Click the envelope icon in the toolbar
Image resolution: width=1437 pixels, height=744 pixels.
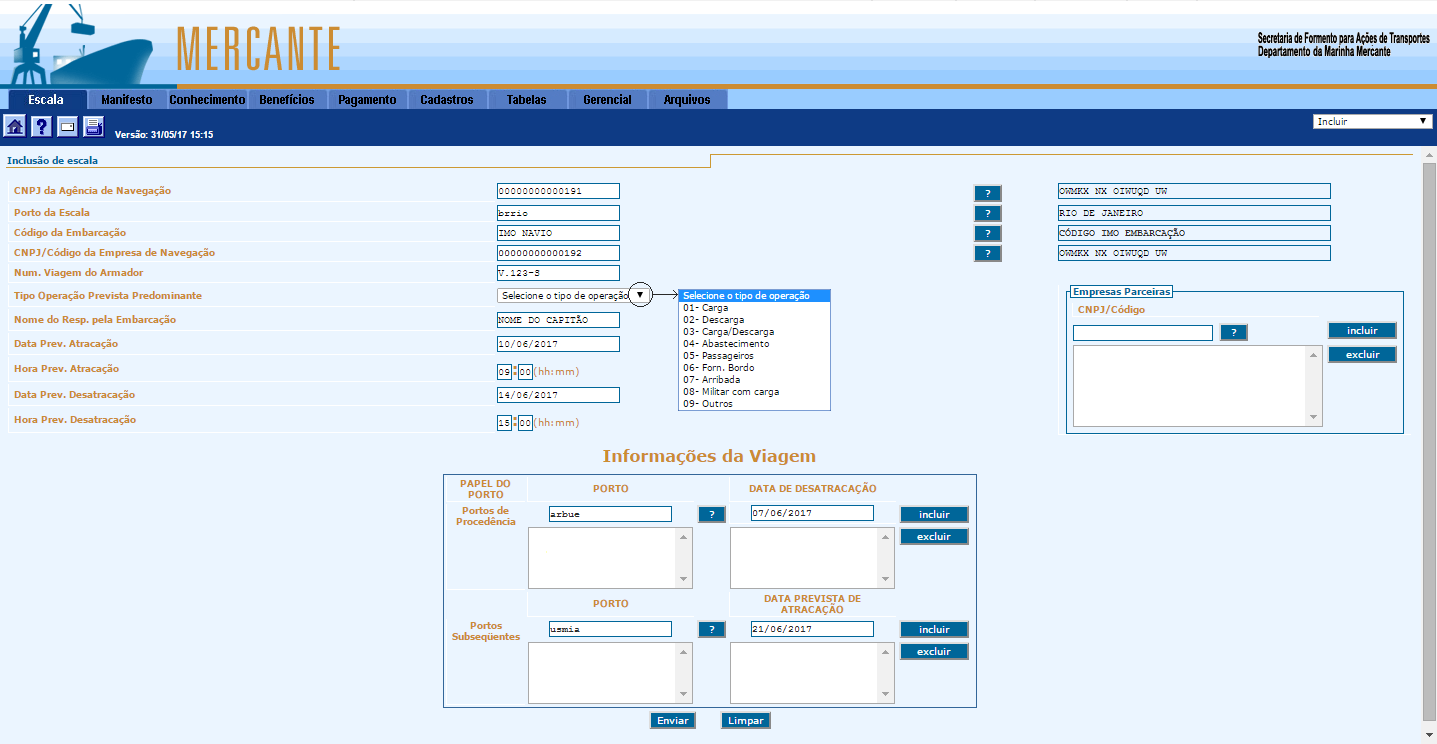pyautogui.click(x=67, y=127)
